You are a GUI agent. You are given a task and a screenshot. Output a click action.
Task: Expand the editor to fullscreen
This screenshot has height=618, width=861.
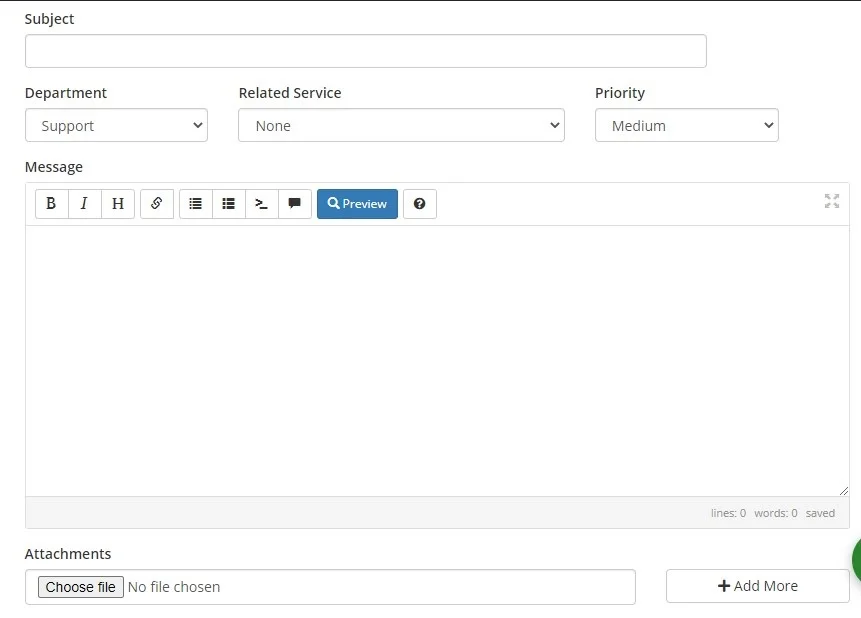[831, 201]
